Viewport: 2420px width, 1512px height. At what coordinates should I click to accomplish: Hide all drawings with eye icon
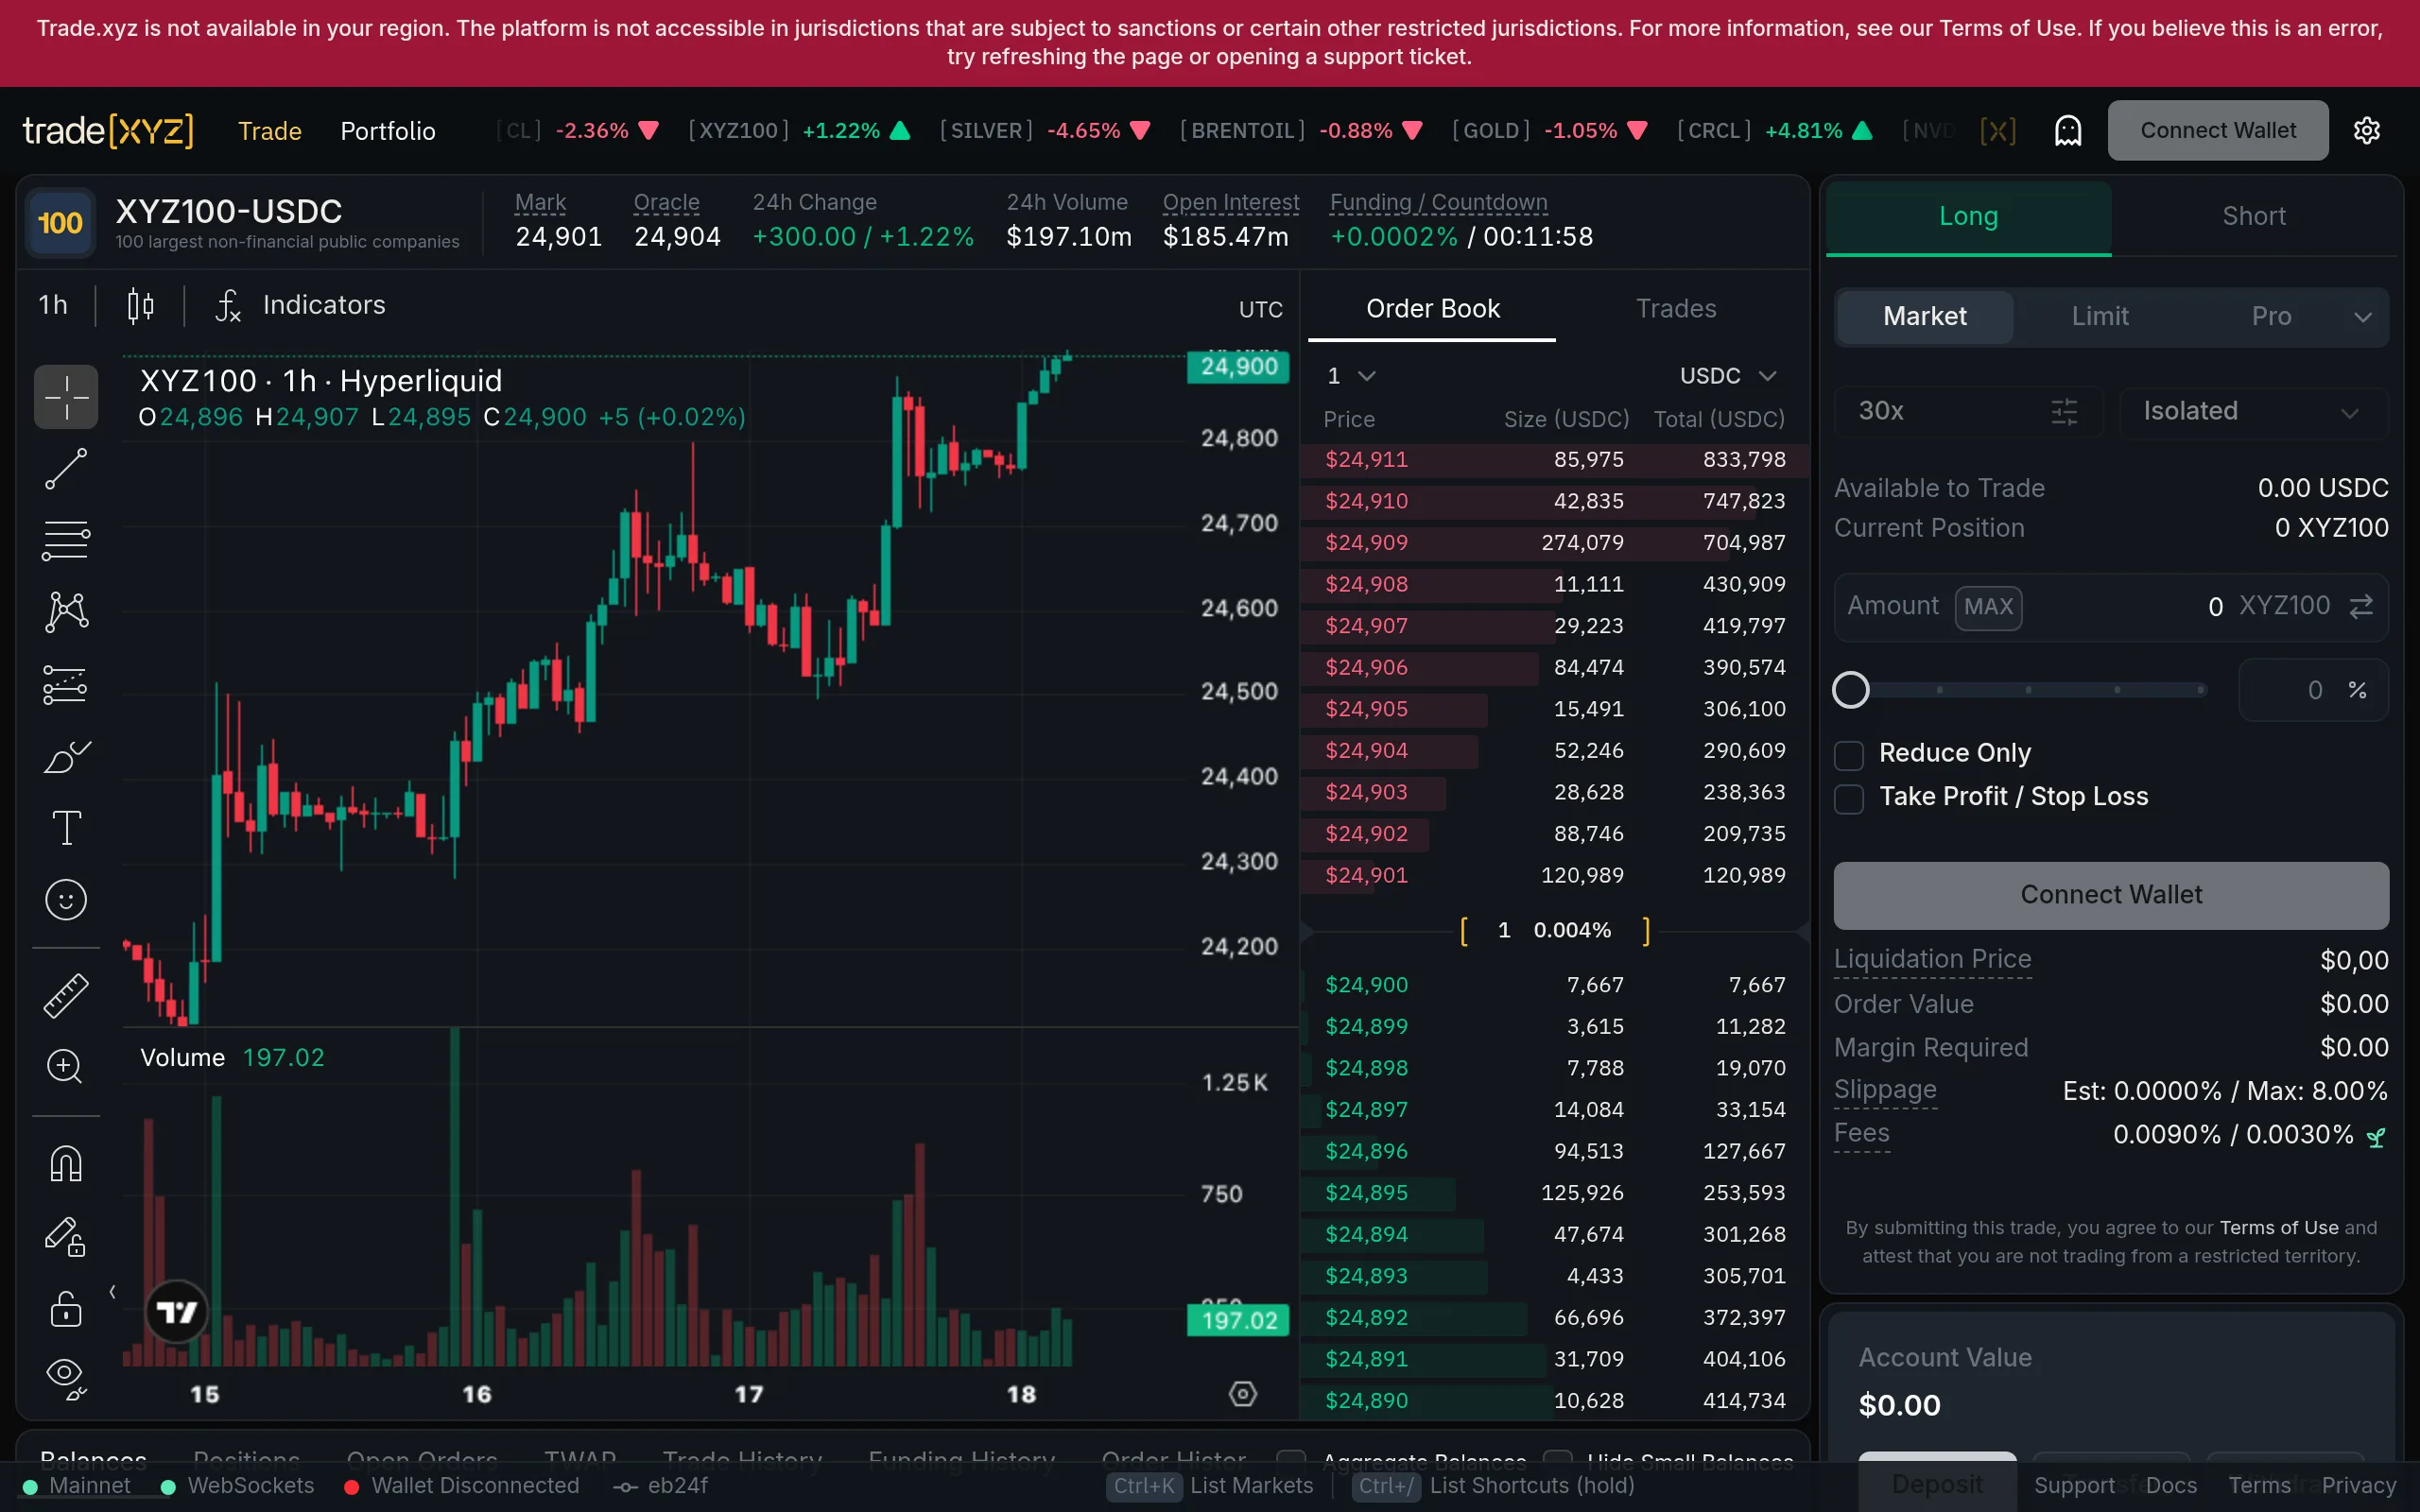tap(66, 1379)
